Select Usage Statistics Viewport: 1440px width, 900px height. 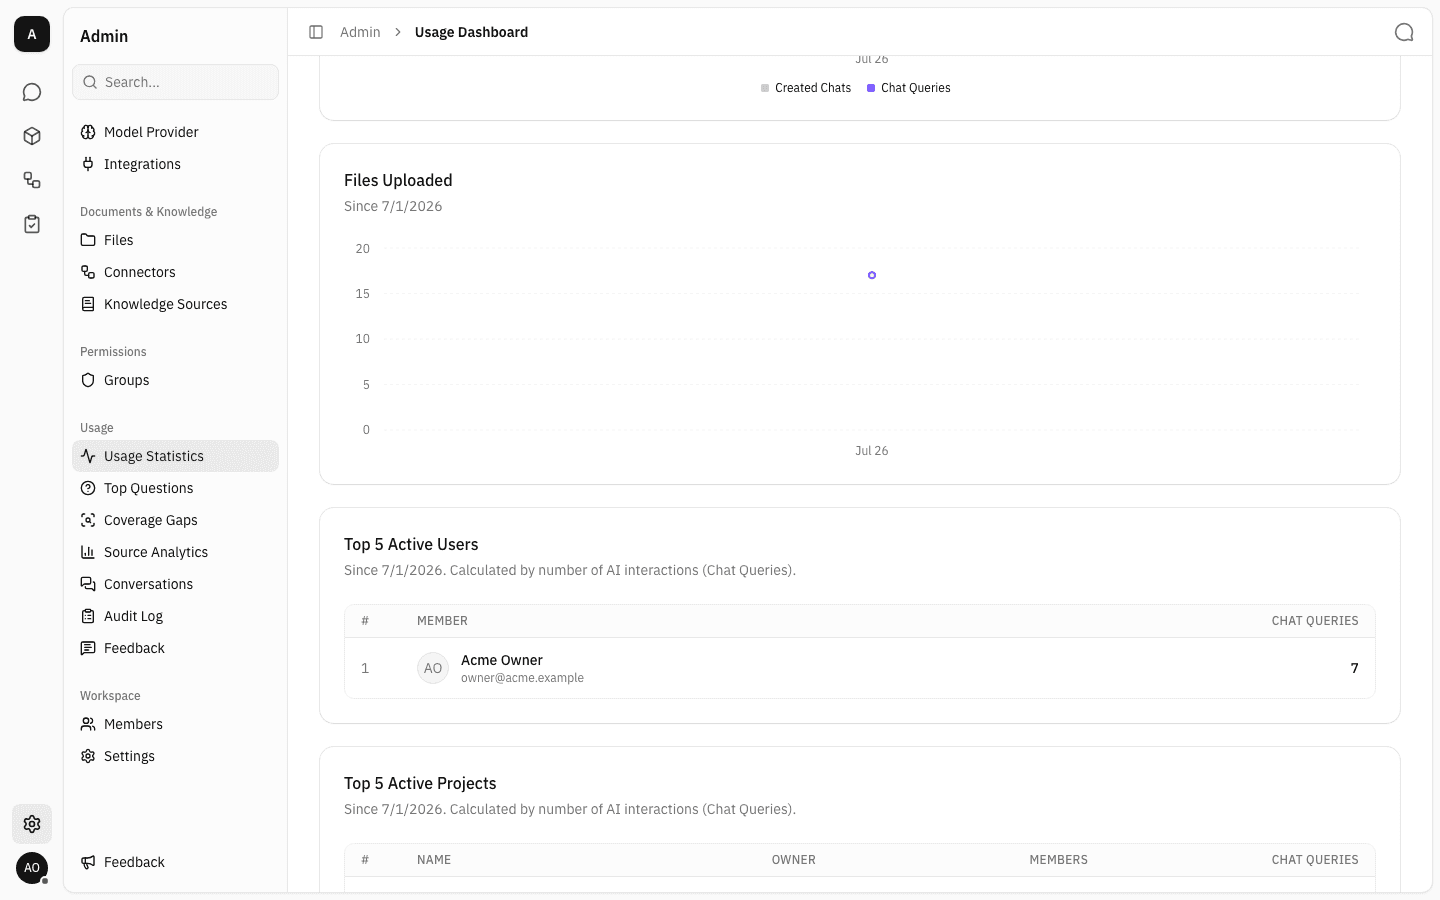[175, 456]
